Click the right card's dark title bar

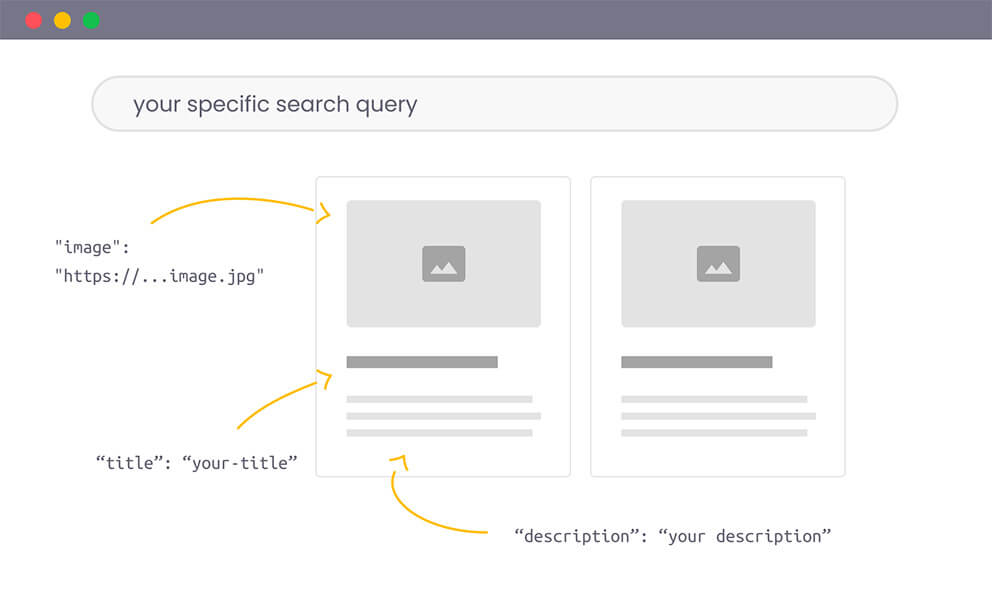click(697, 362)
